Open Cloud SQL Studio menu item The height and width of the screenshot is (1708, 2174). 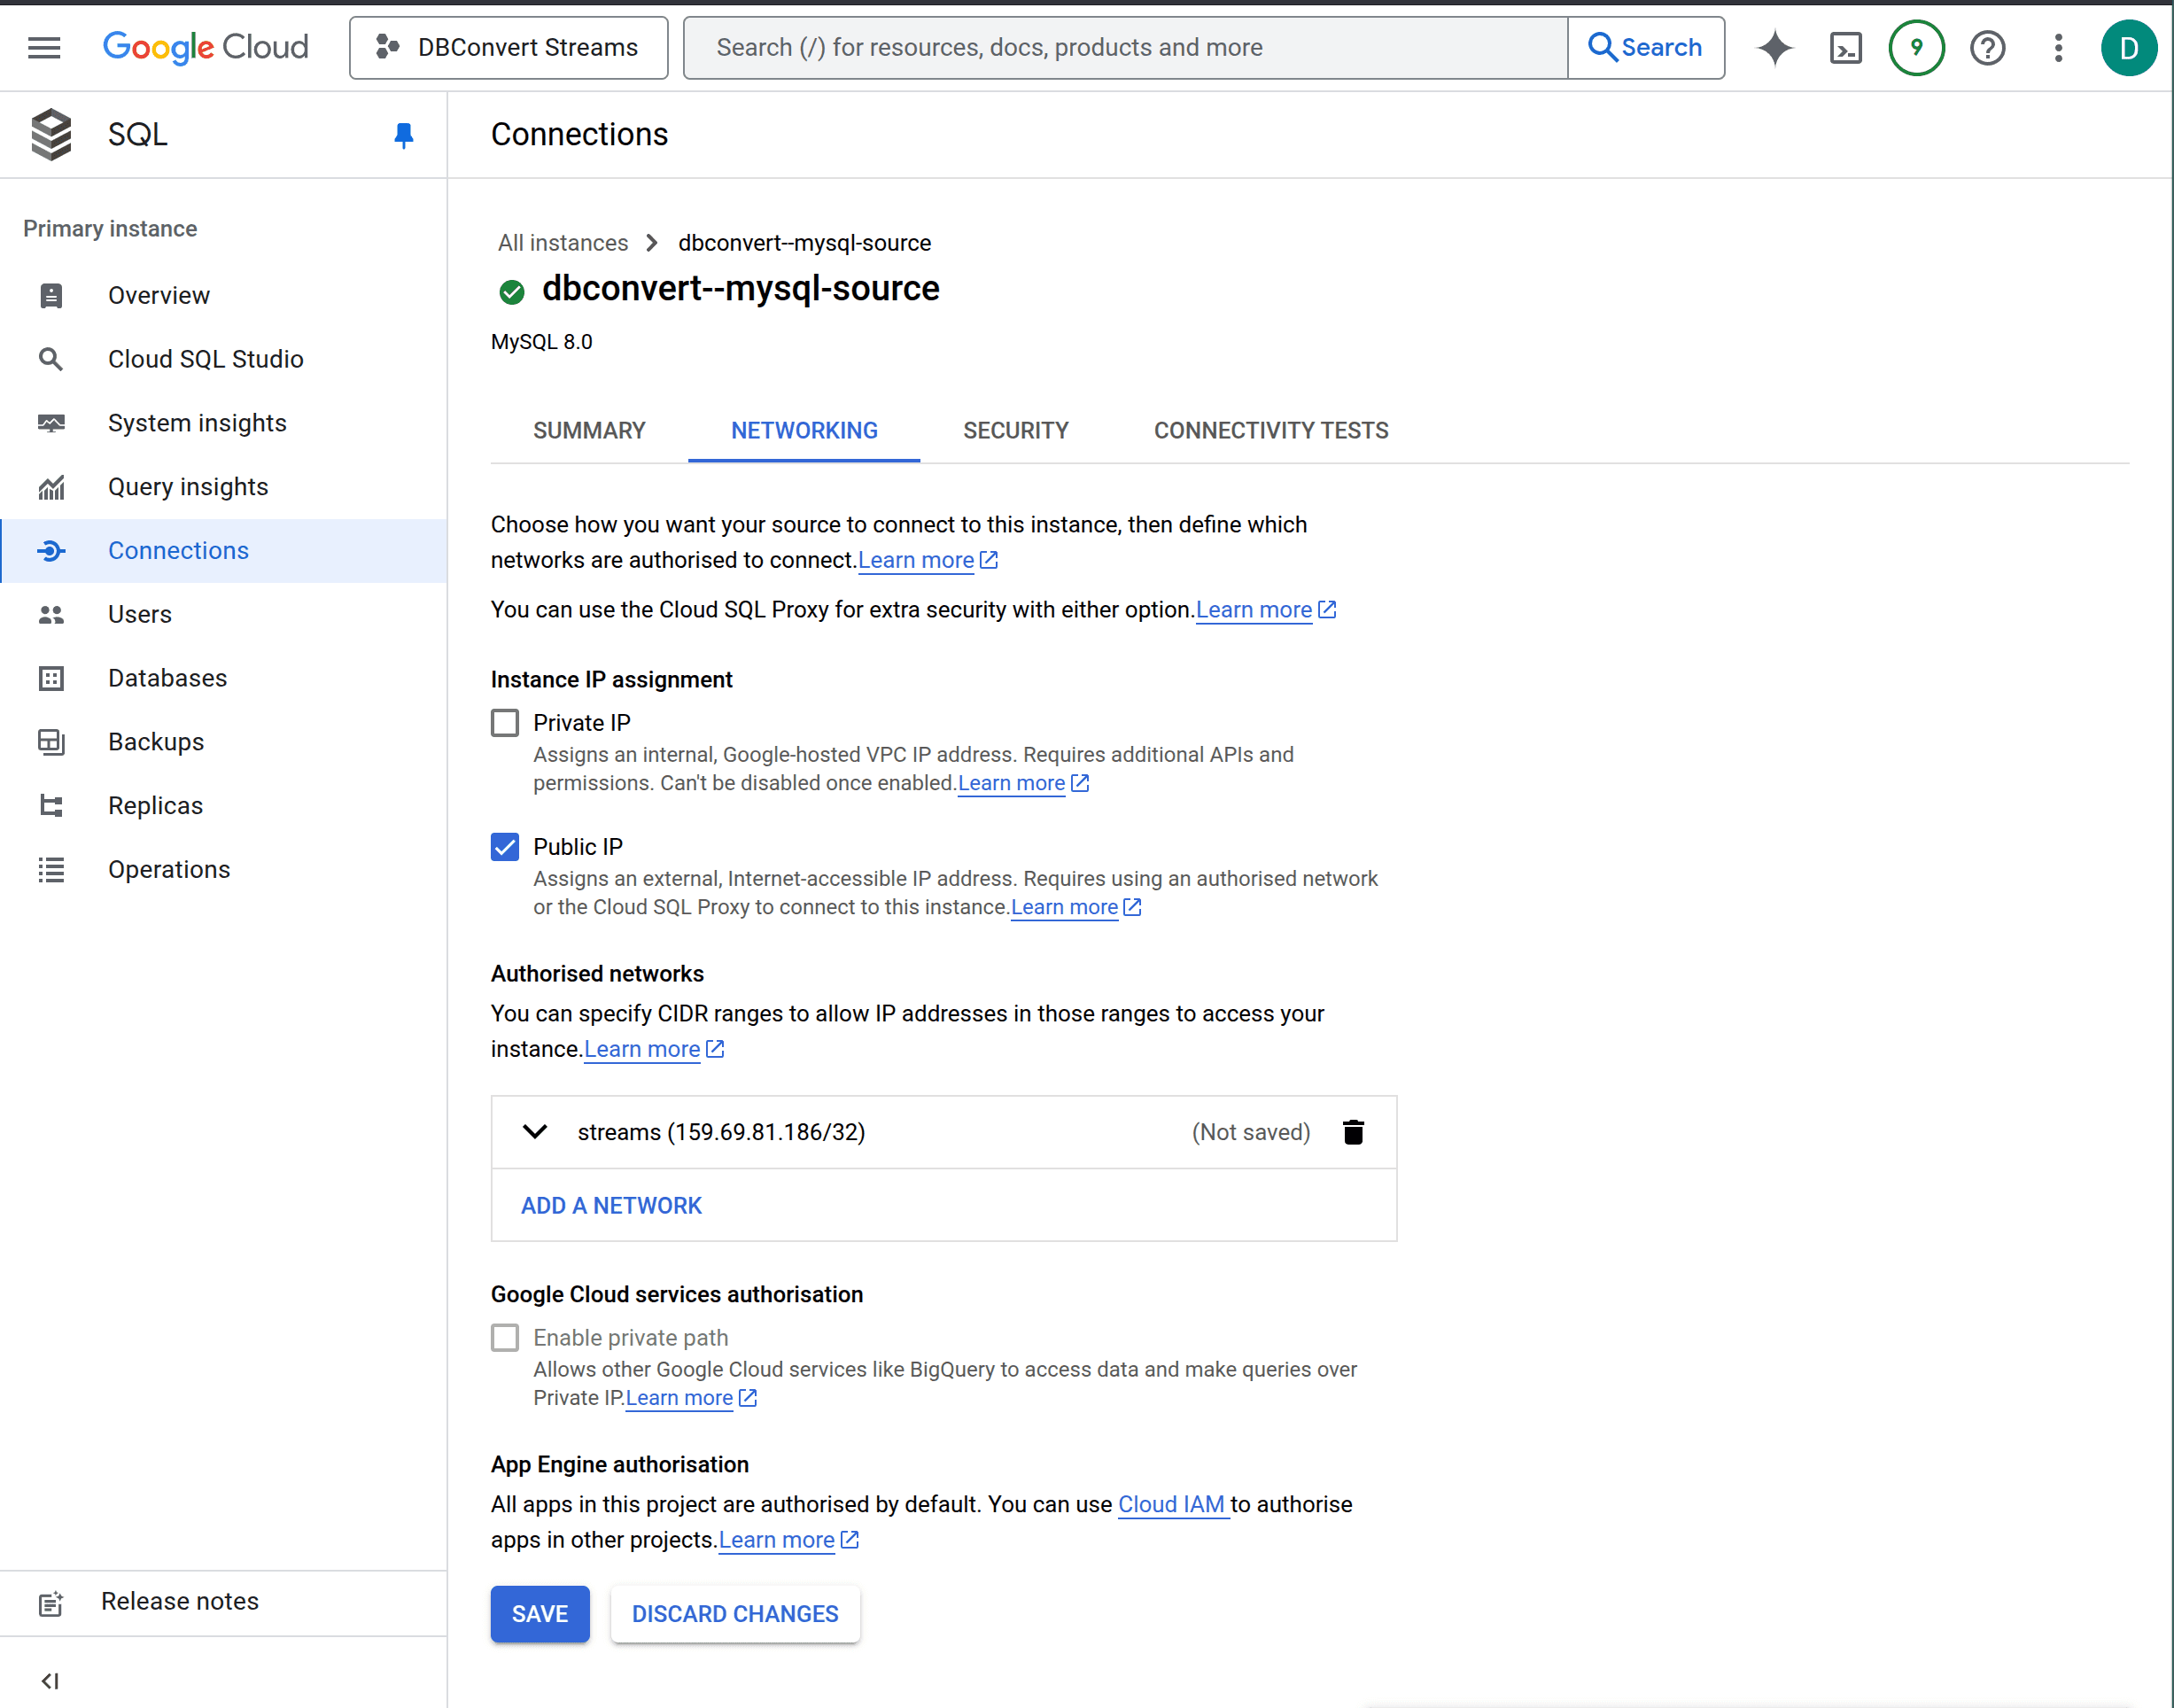click(x=224, y=359)
